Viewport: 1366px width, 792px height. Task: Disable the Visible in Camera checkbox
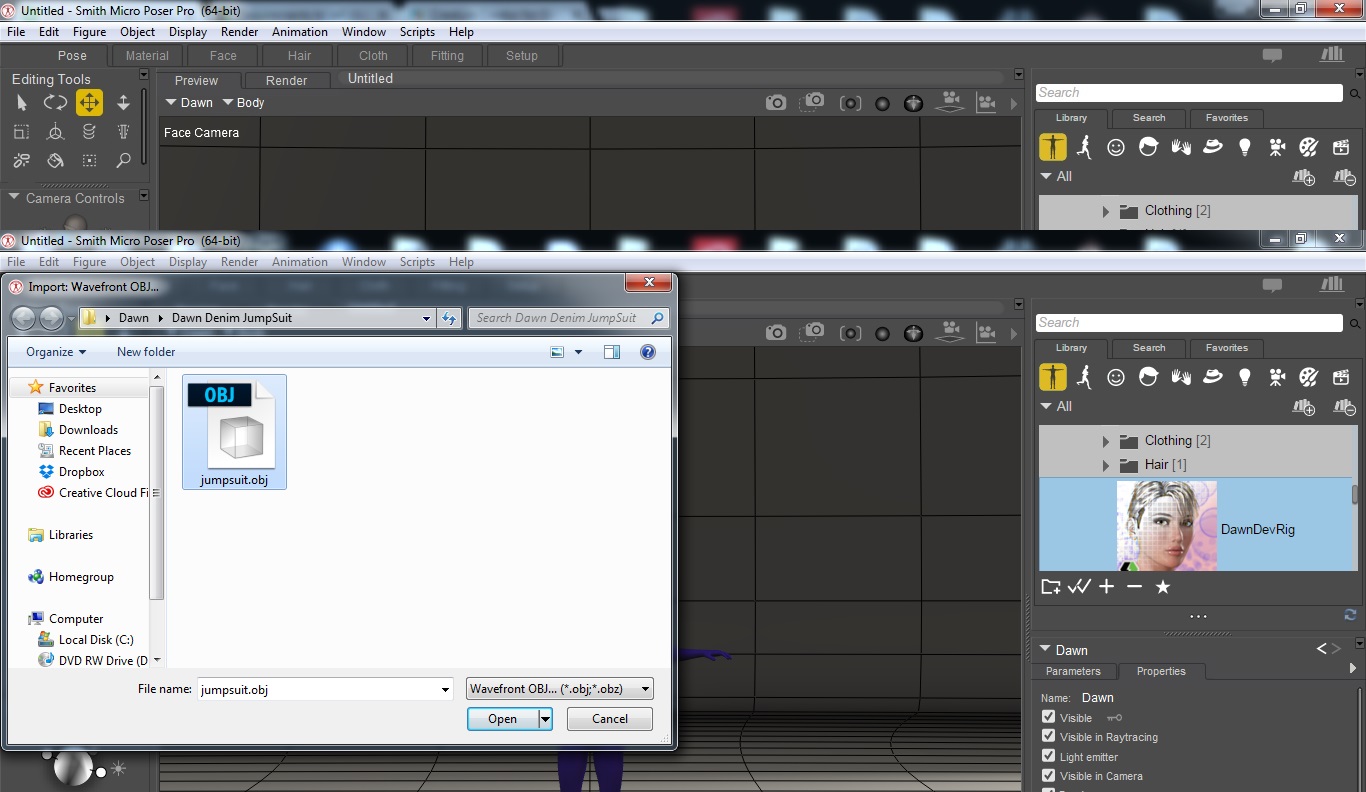(x=1048, y=776)
